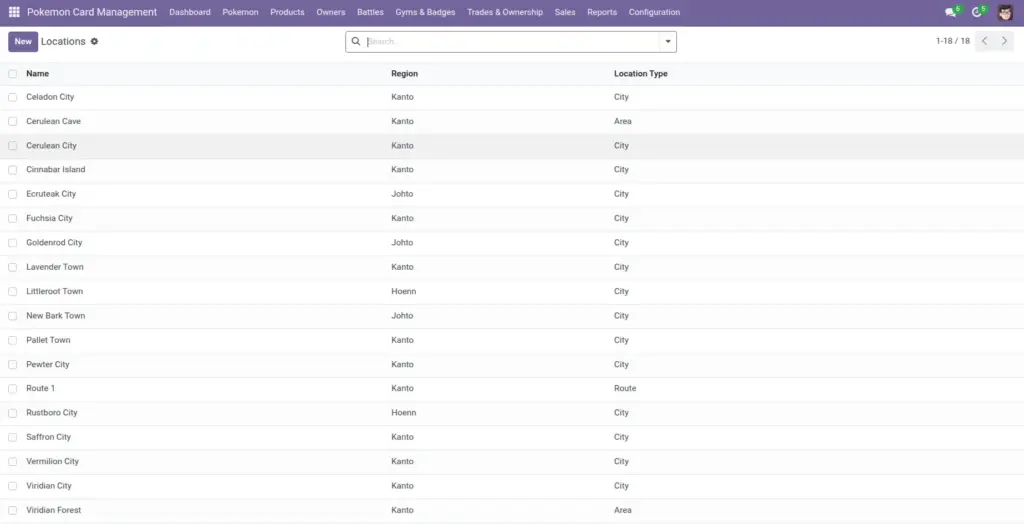
Task: Open the Gyms & Badges menu
Action: (425, 12)
